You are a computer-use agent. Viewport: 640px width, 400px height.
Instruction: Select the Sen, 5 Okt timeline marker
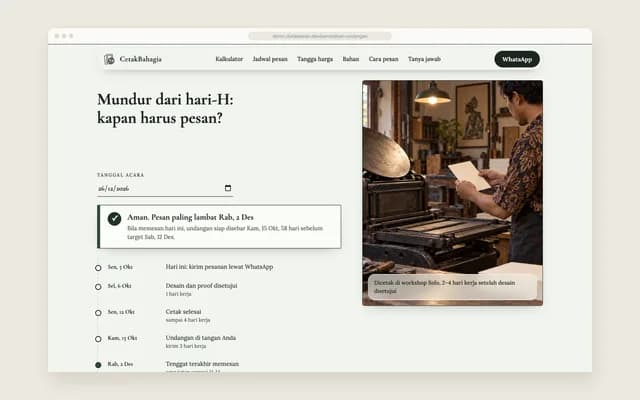[x=98, y=268]
